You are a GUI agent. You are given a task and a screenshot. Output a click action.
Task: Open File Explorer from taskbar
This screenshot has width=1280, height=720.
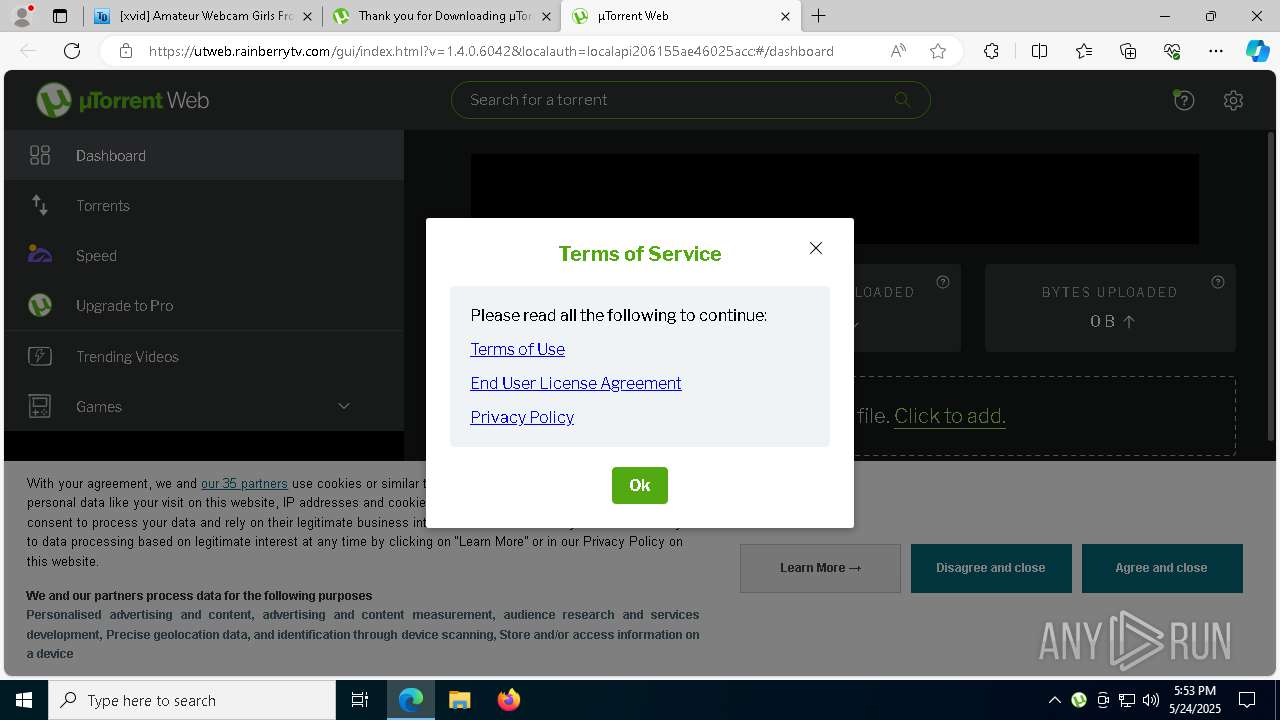[x=459, y=700]
